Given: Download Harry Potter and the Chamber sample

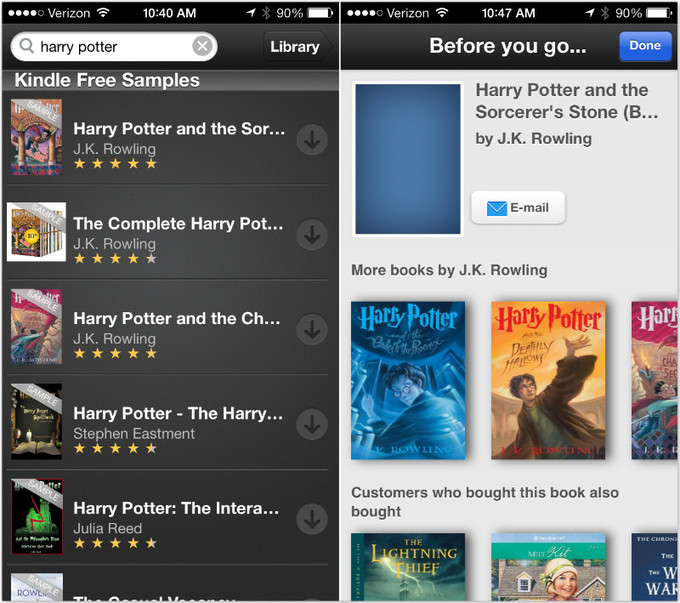Looking at the screenshot, I should [x=312, y=330].
